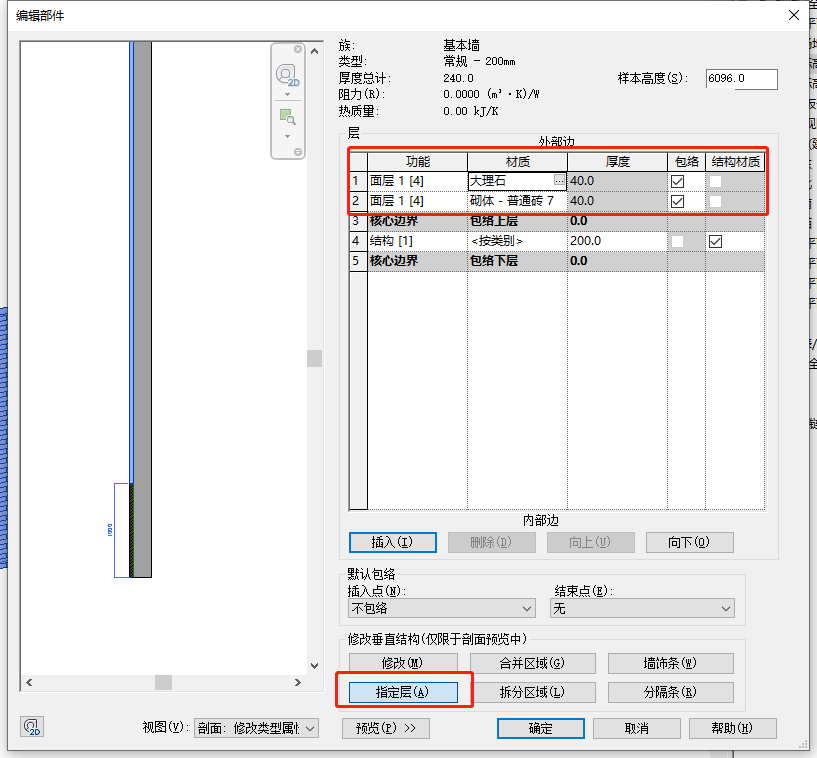Expand the steering wheel dropdown arrow

point(287,94)
